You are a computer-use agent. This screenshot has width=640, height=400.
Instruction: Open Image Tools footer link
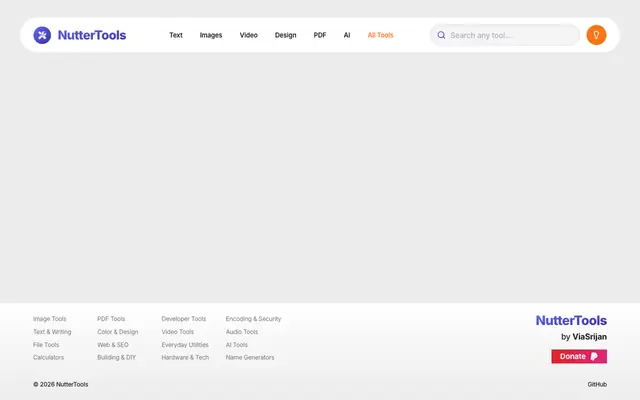coord(49,319)
